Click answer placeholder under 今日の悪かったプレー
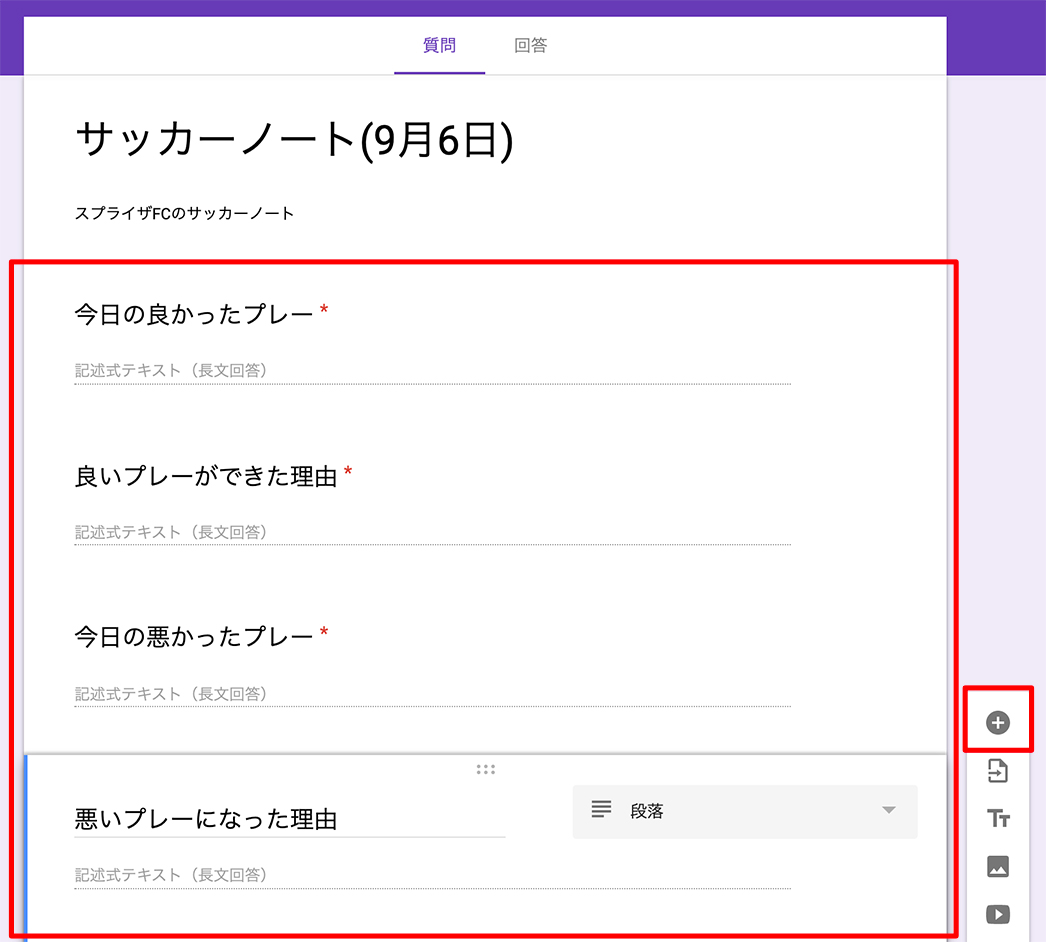Viewport: 1046px width, 942px height. (x=171, y=694)
